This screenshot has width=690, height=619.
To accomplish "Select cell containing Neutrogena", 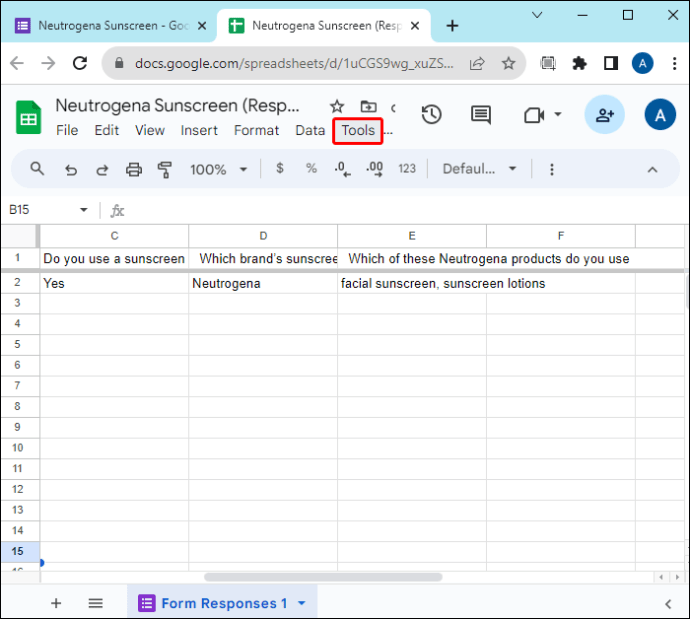I will tap(263, 283).
